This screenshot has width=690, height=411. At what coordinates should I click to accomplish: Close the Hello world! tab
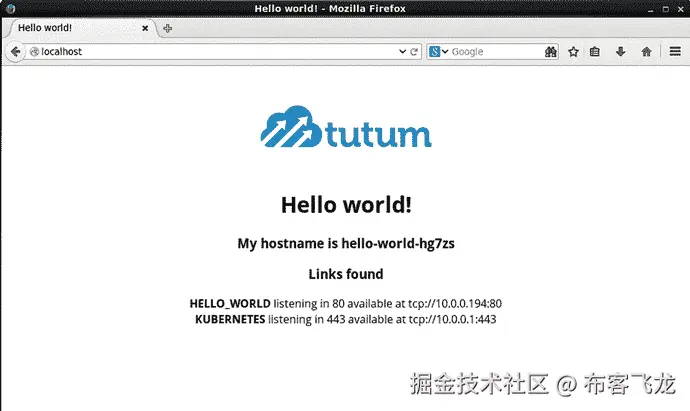(145, 28)
